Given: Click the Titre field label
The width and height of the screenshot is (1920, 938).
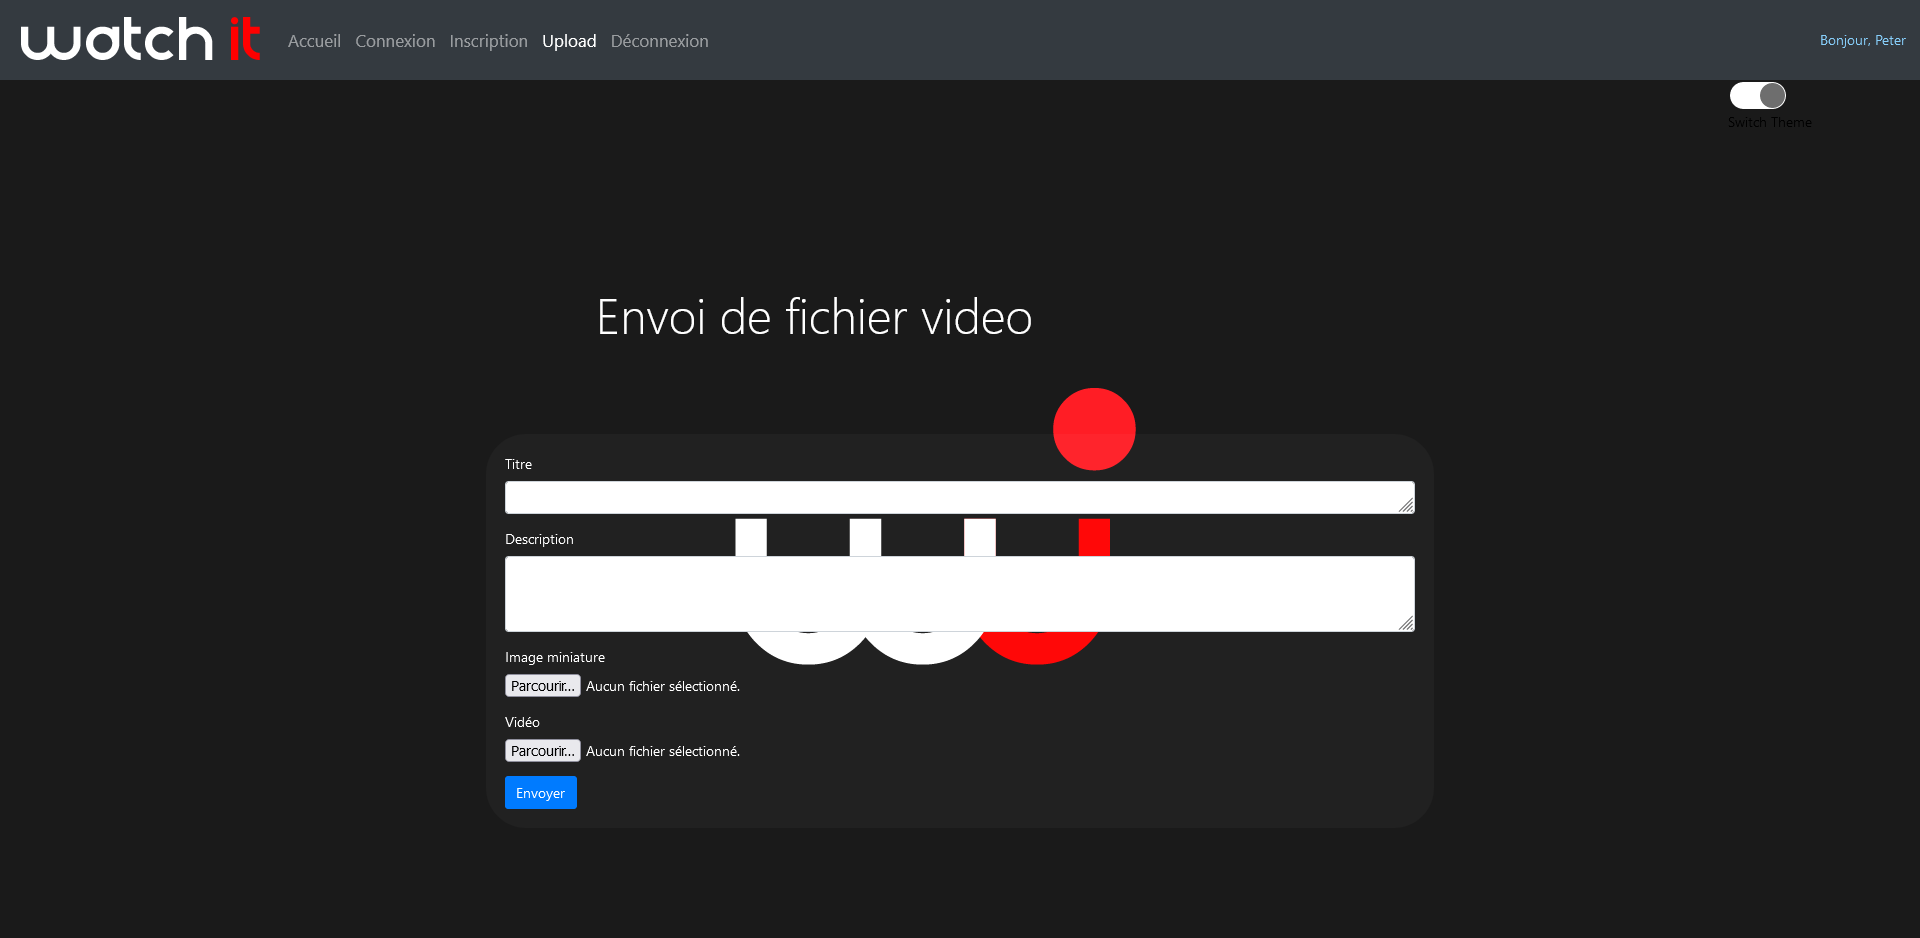Looking at the screenshot, I should [518, 463].
